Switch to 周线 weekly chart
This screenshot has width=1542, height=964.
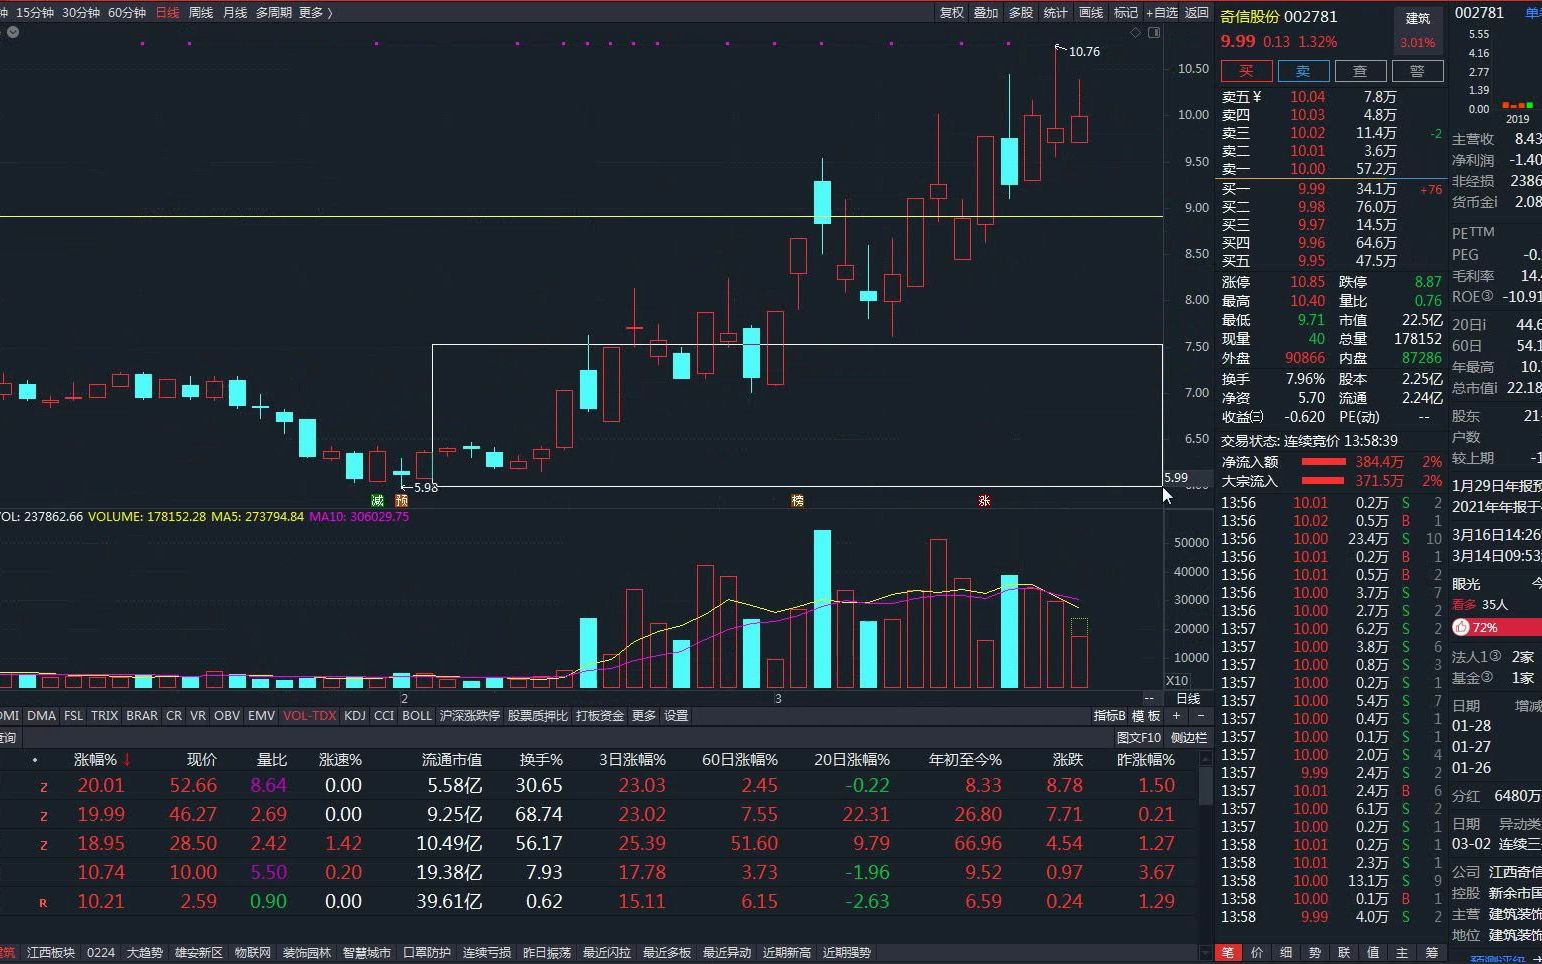(201, 12)
